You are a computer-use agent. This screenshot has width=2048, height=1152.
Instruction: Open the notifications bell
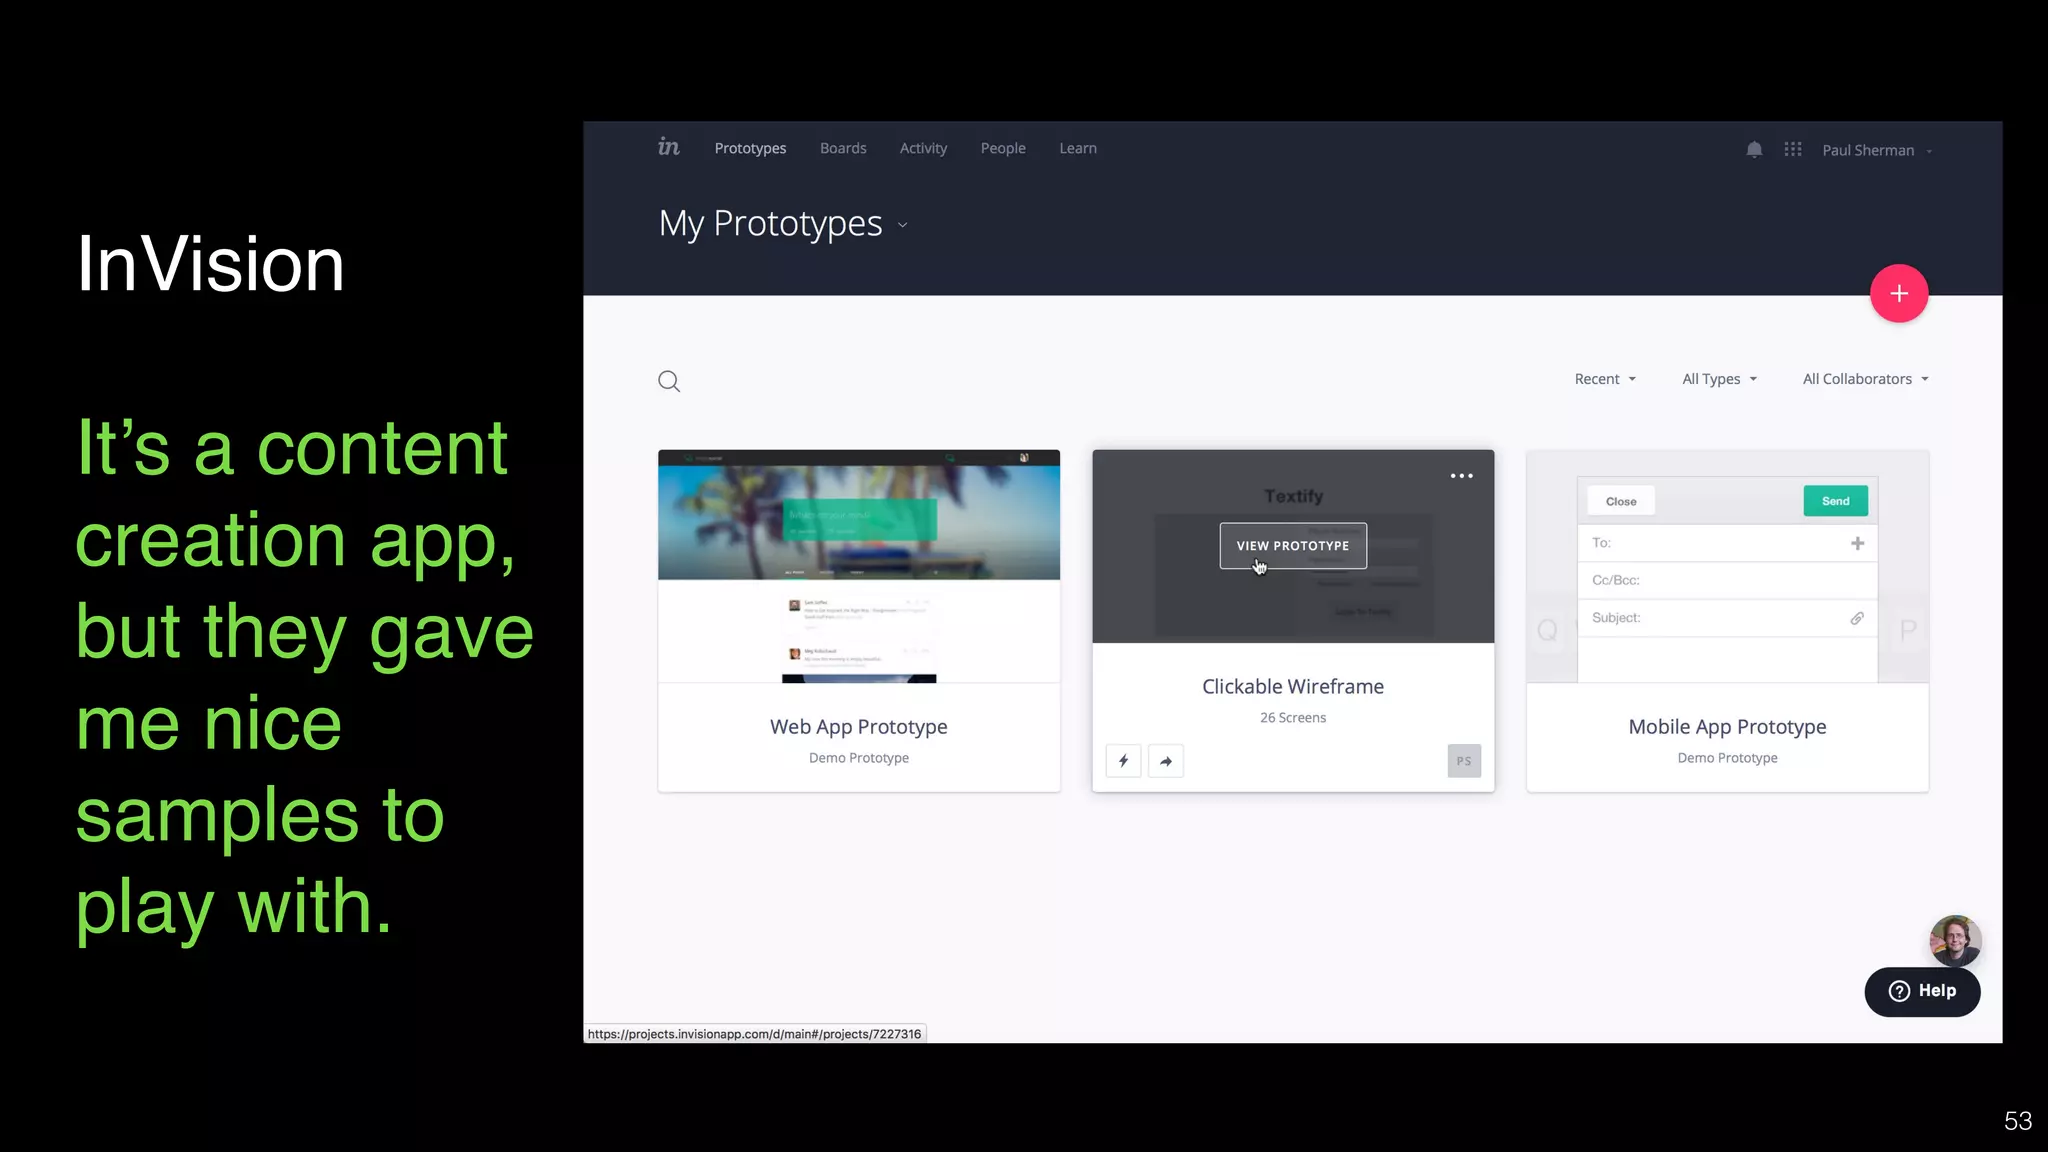[1754, 149]
